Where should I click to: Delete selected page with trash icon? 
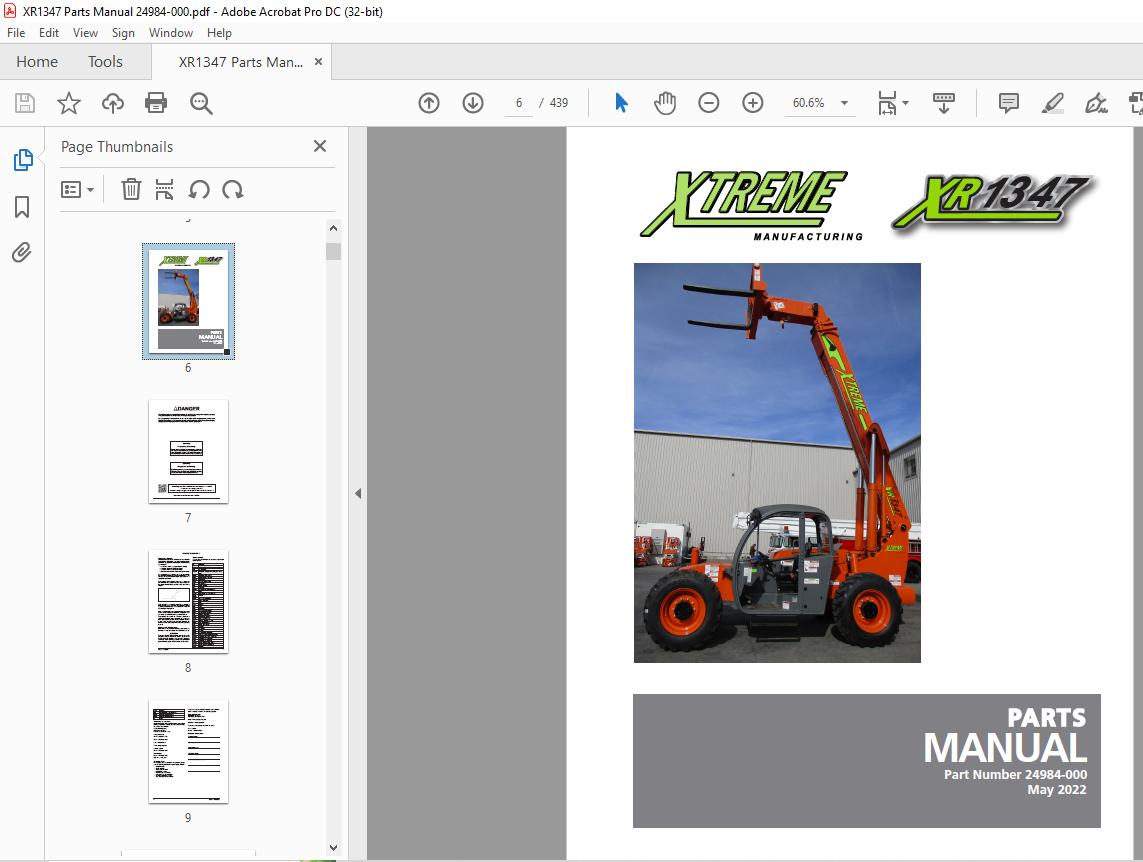pyautogui.click(x=131, y=189)
